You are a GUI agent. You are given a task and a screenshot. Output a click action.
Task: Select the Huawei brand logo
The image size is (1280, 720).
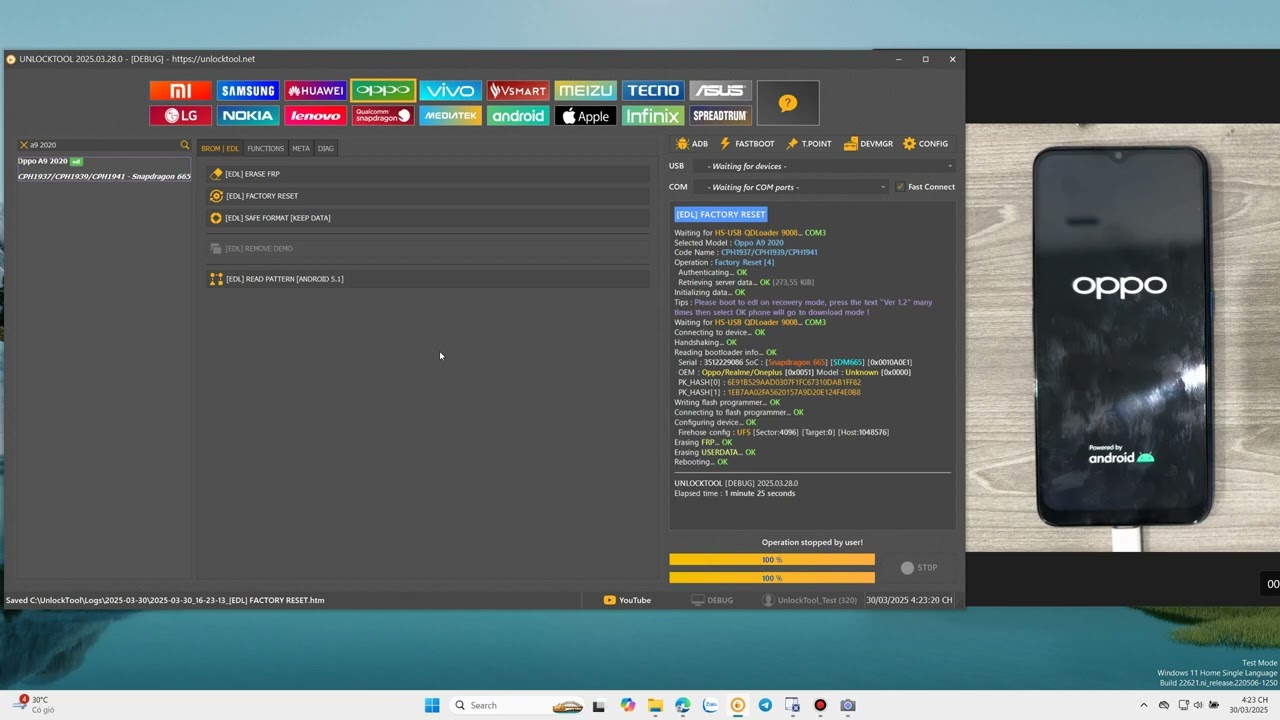315,91
